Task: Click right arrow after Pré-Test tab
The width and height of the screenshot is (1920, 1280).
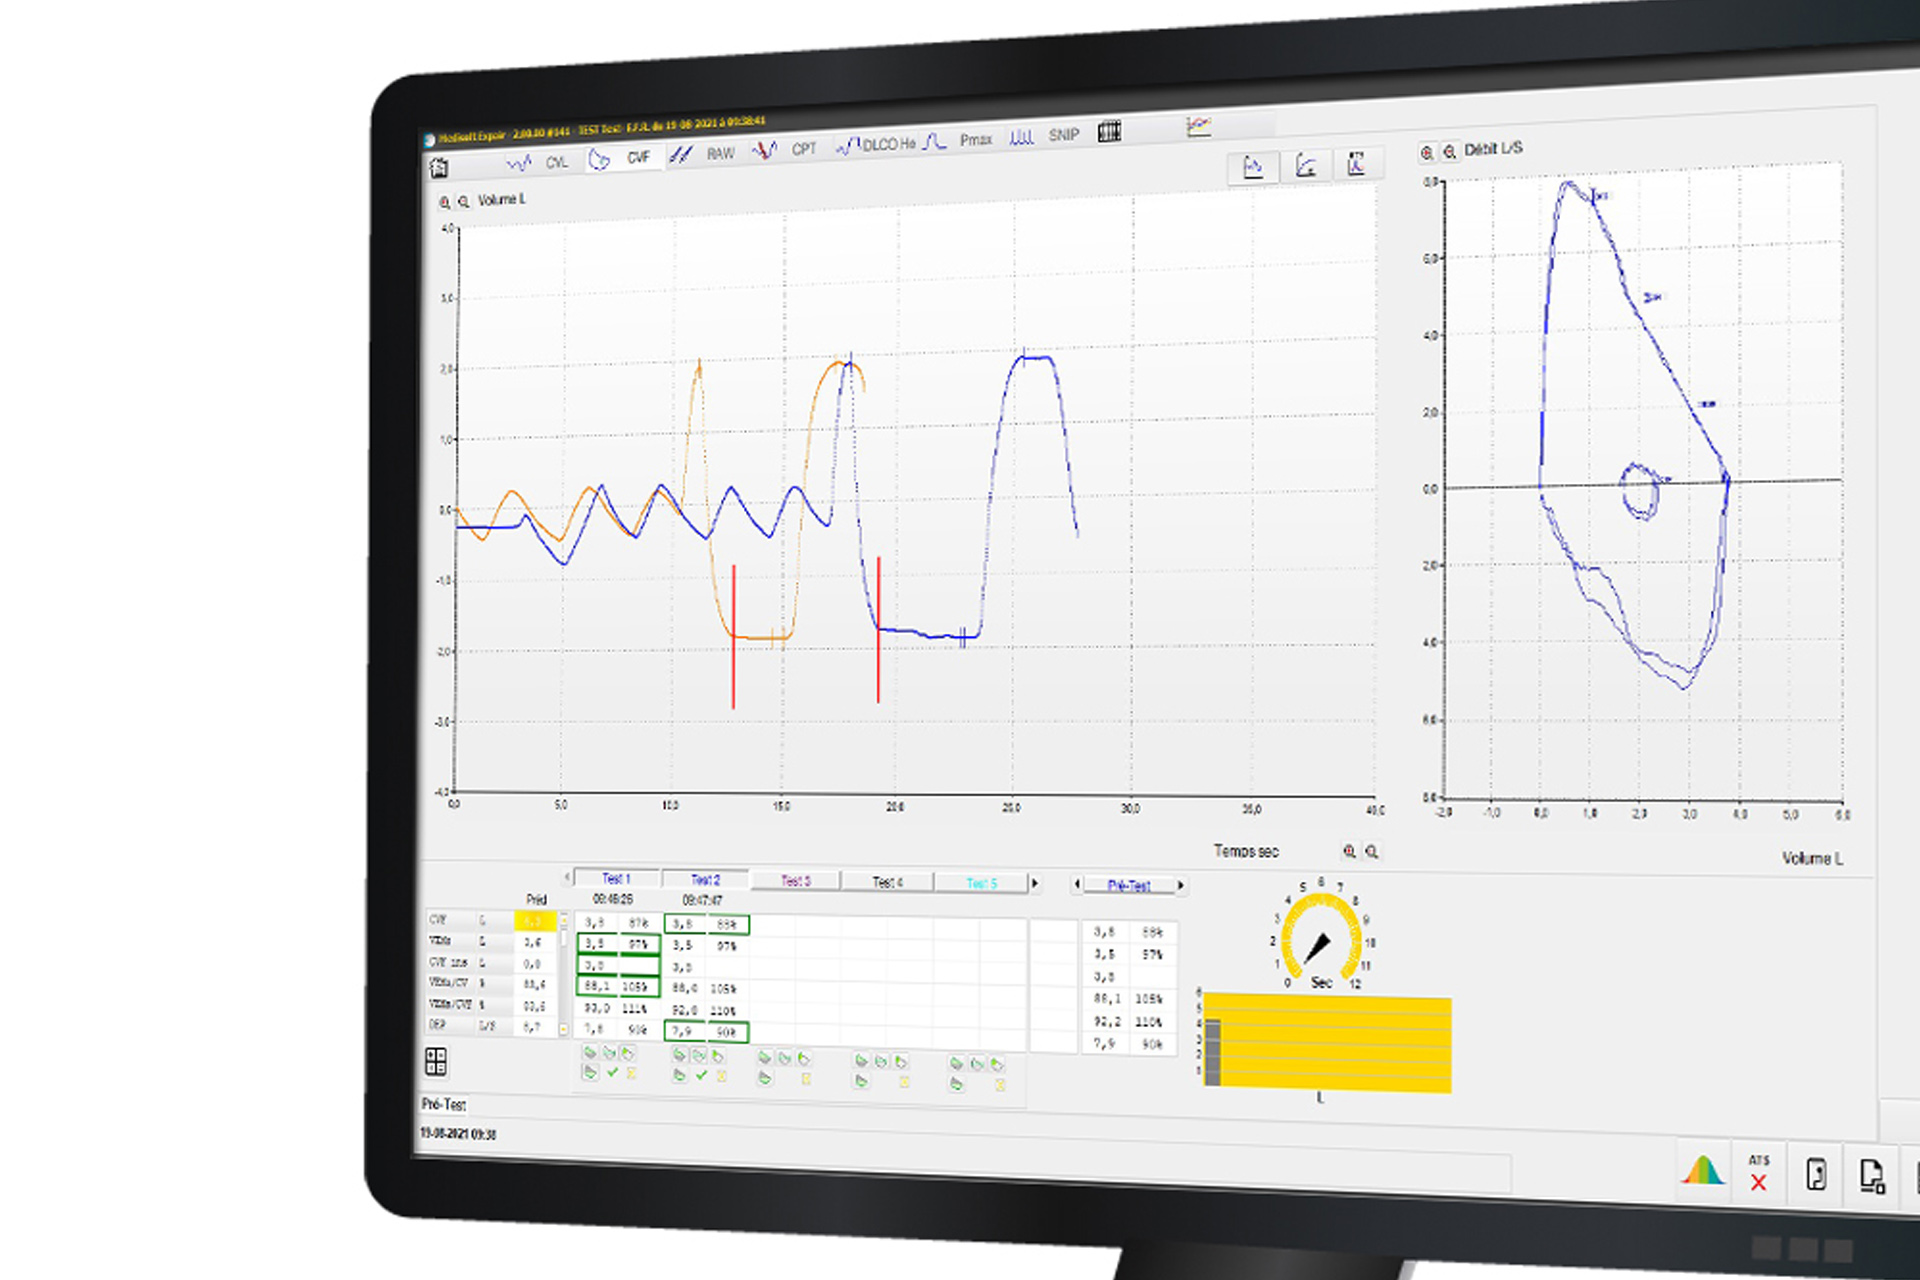Action: tap(1181, 886)
